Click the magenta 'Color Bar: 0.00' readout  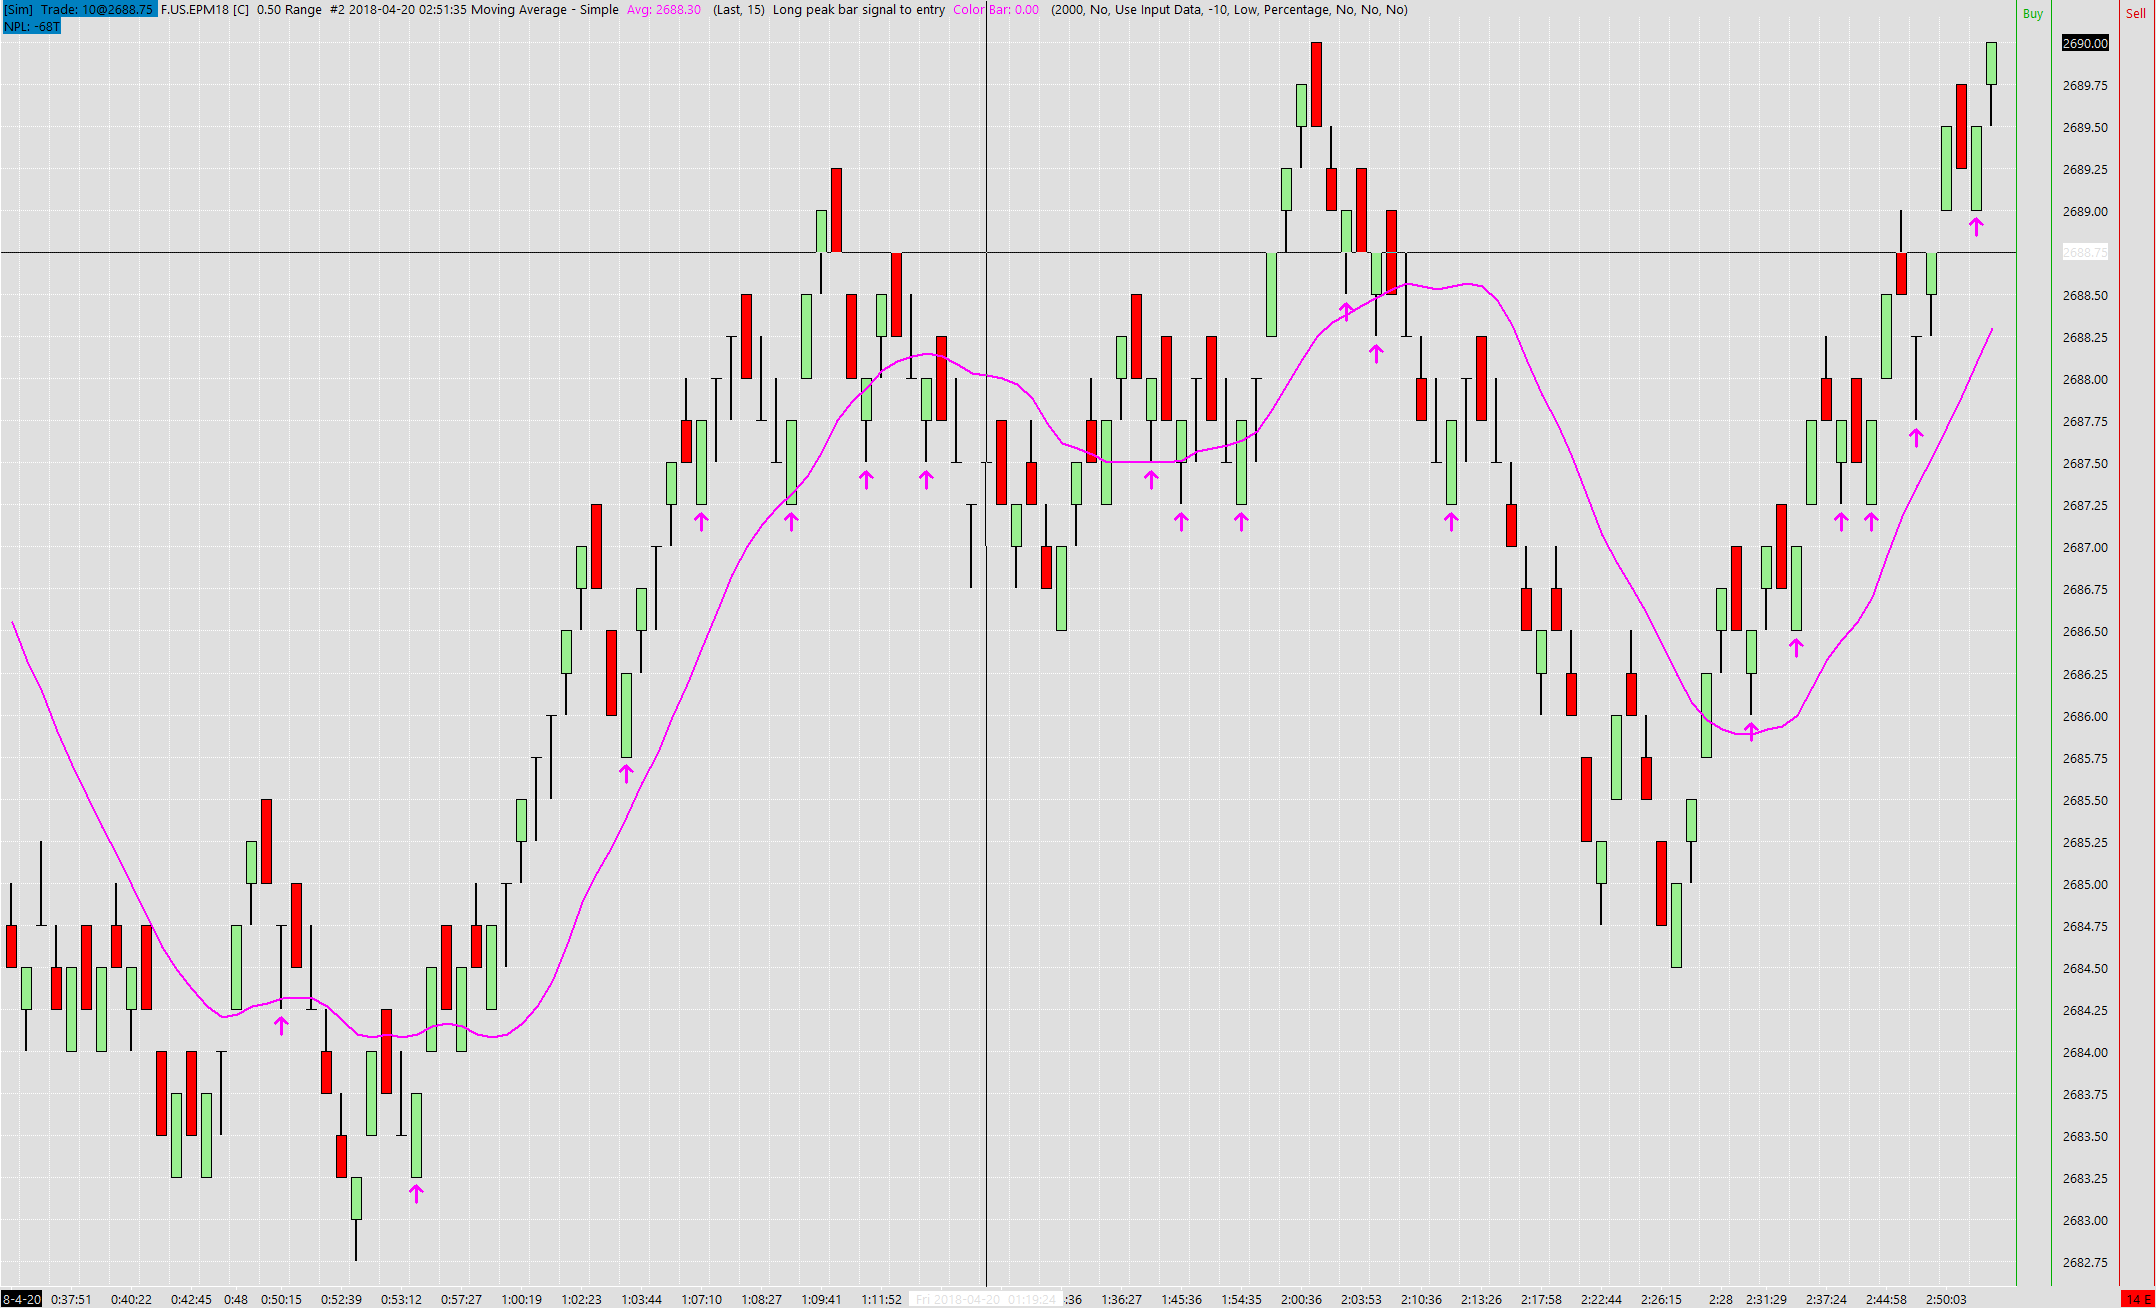[995, 9]
